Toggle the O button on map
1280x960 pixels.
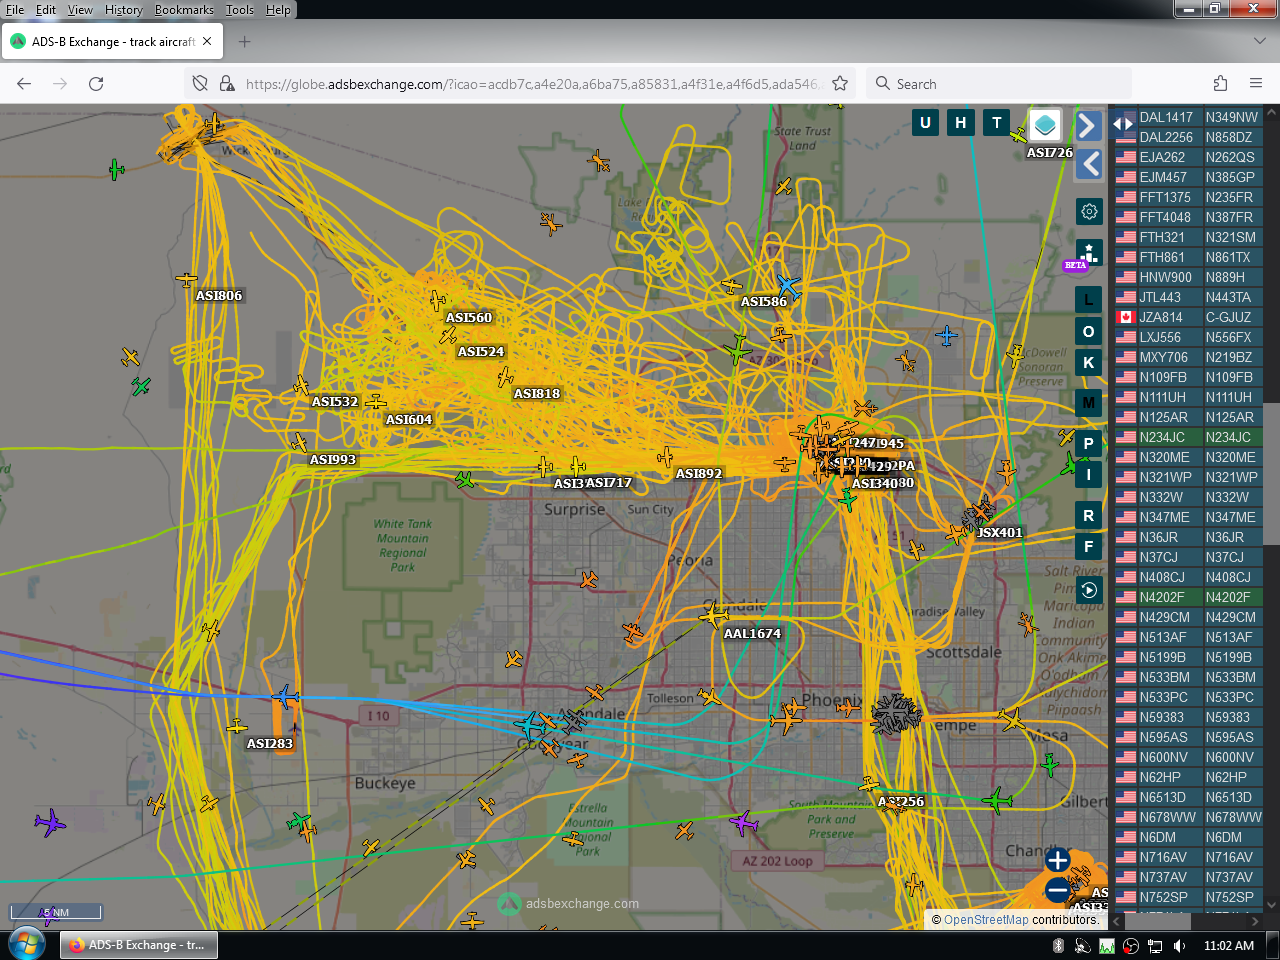pos(1088,331)
